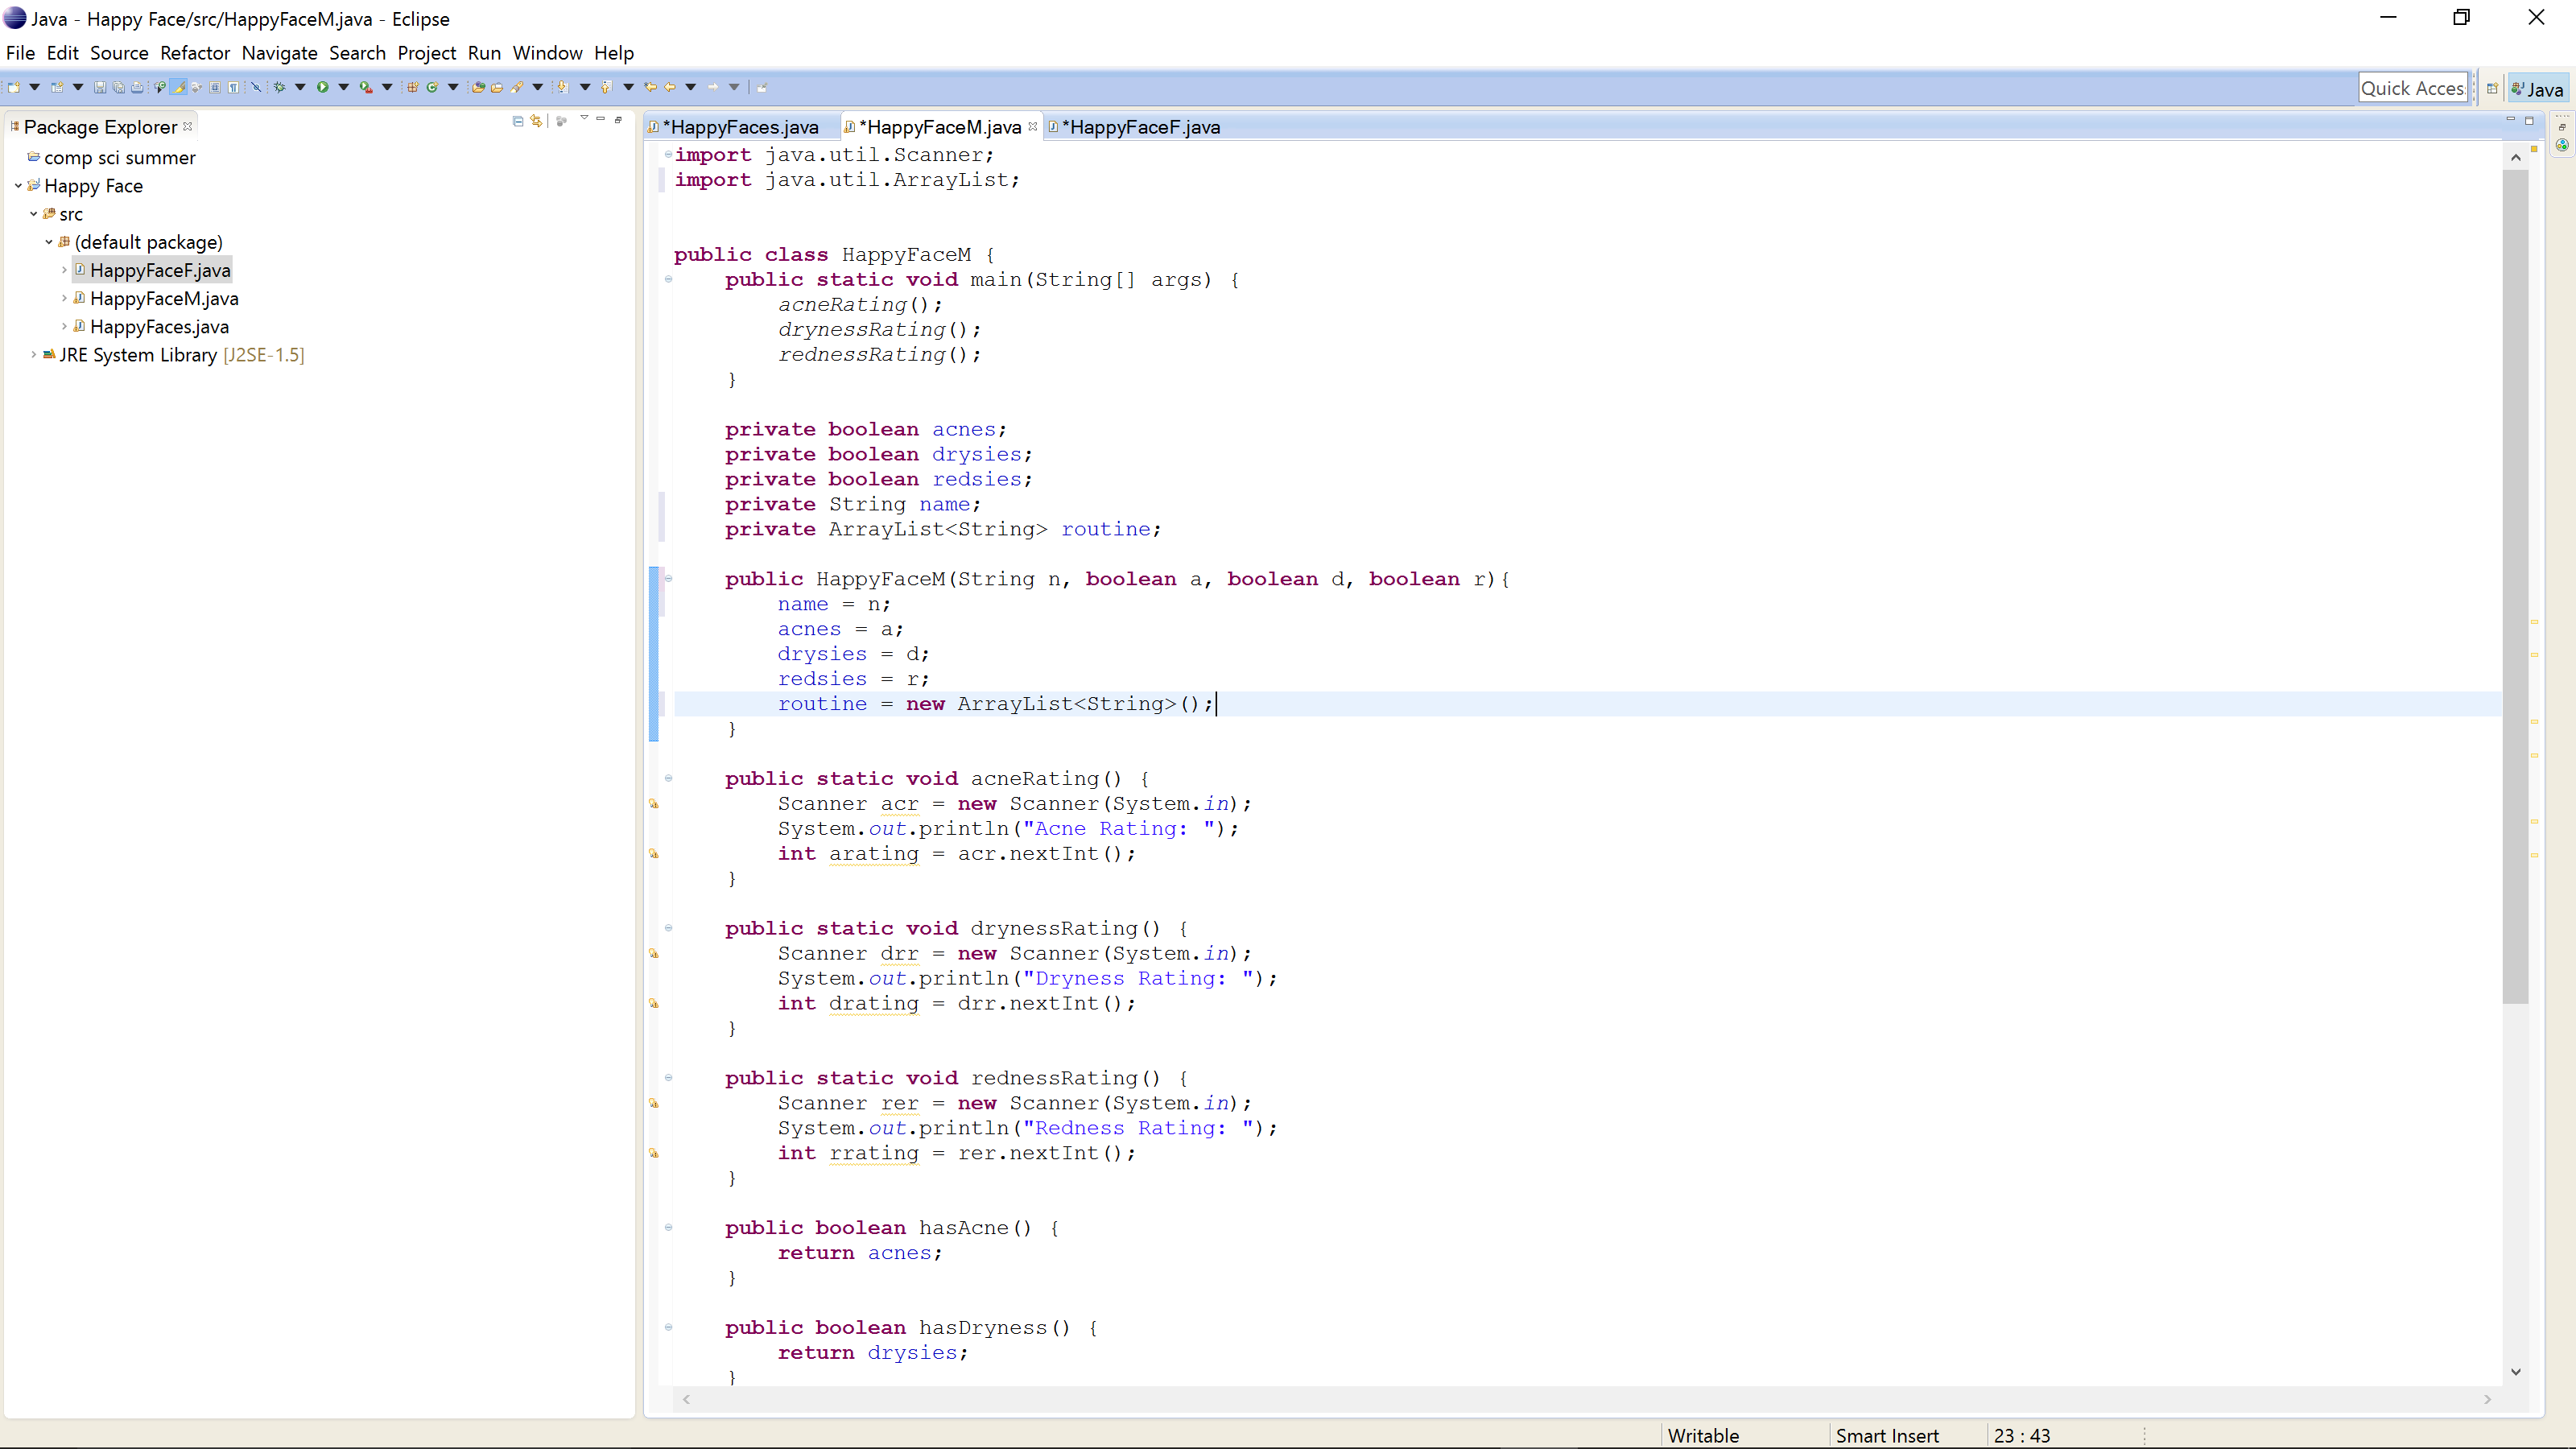Click the green Run button in toolbar
2576x1449 pixels.
click(x=323, y=88)
